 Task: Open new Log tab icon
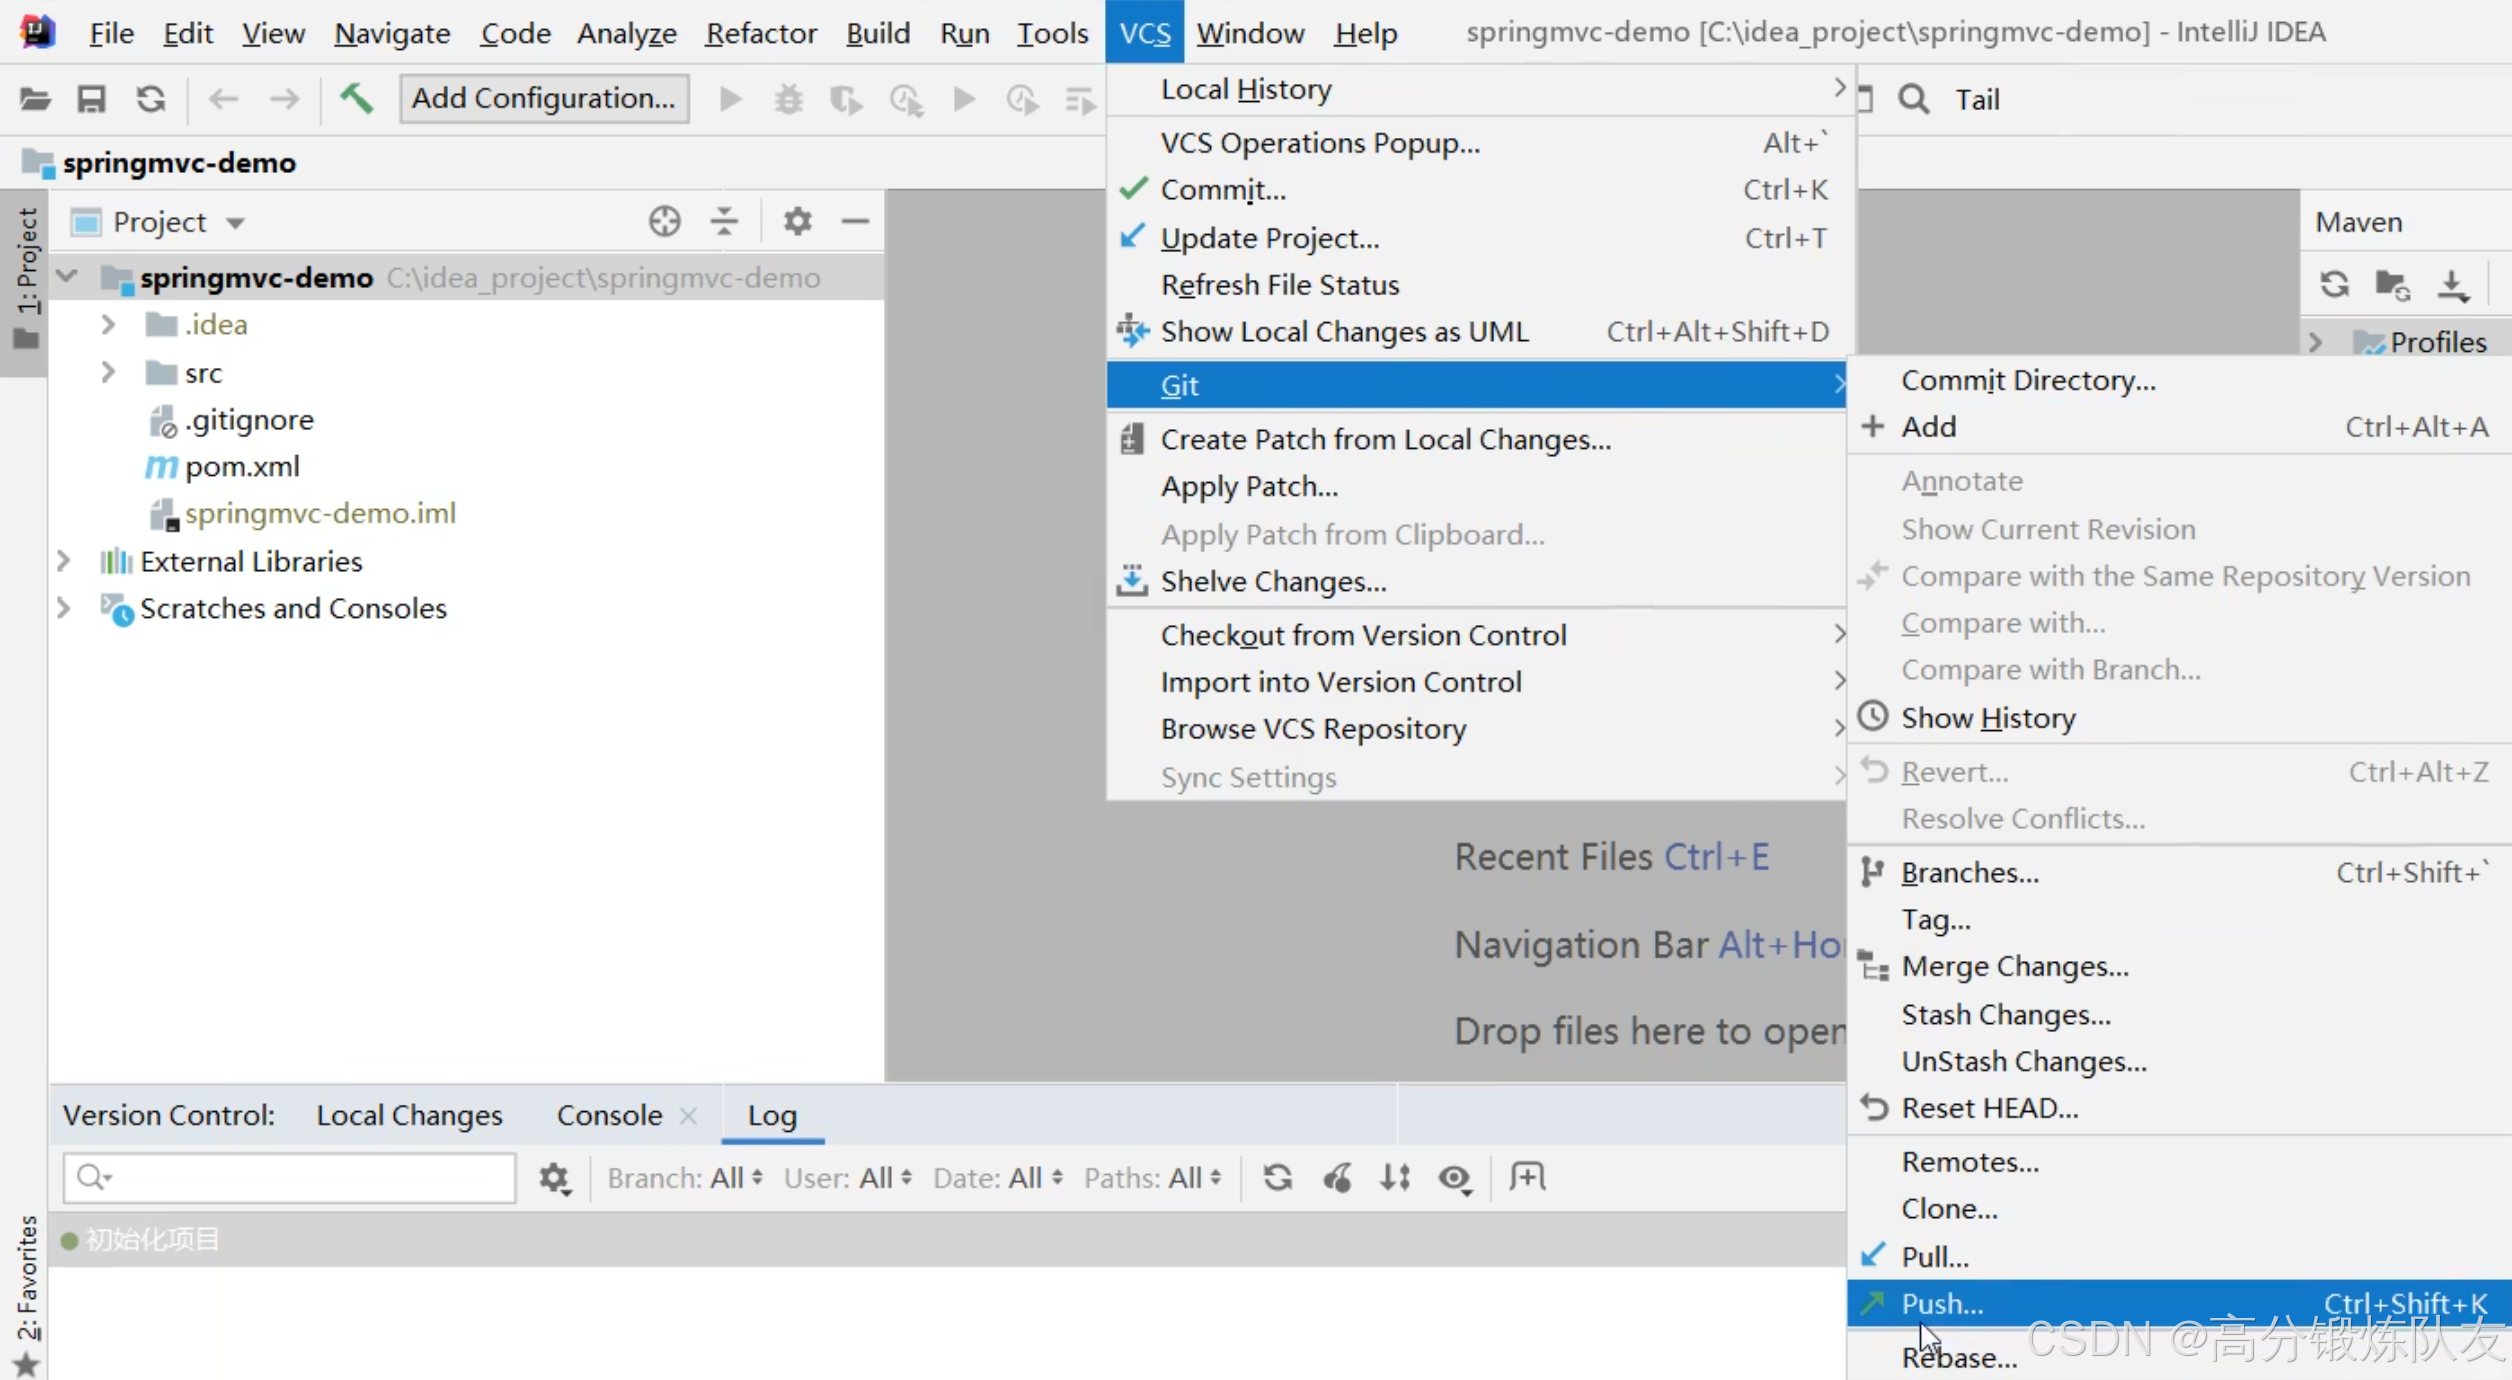(1527, 1177)
